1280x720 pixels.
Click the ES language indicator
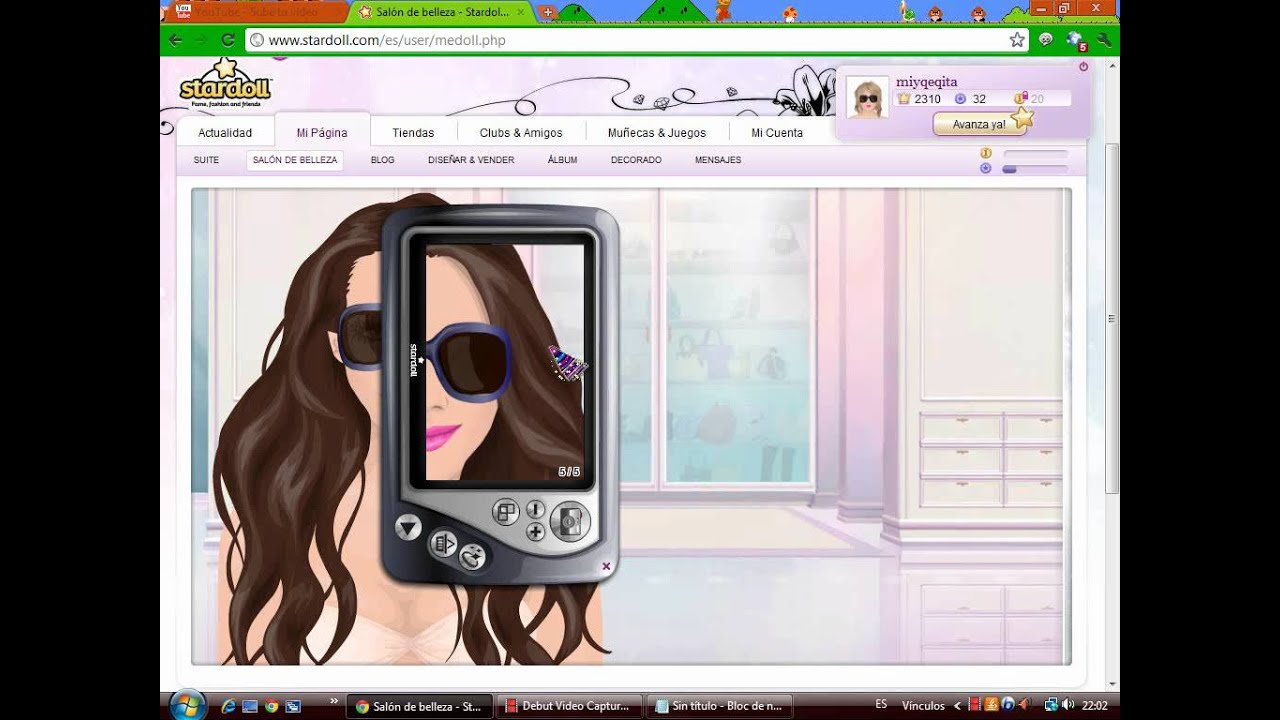pos(881,705)
